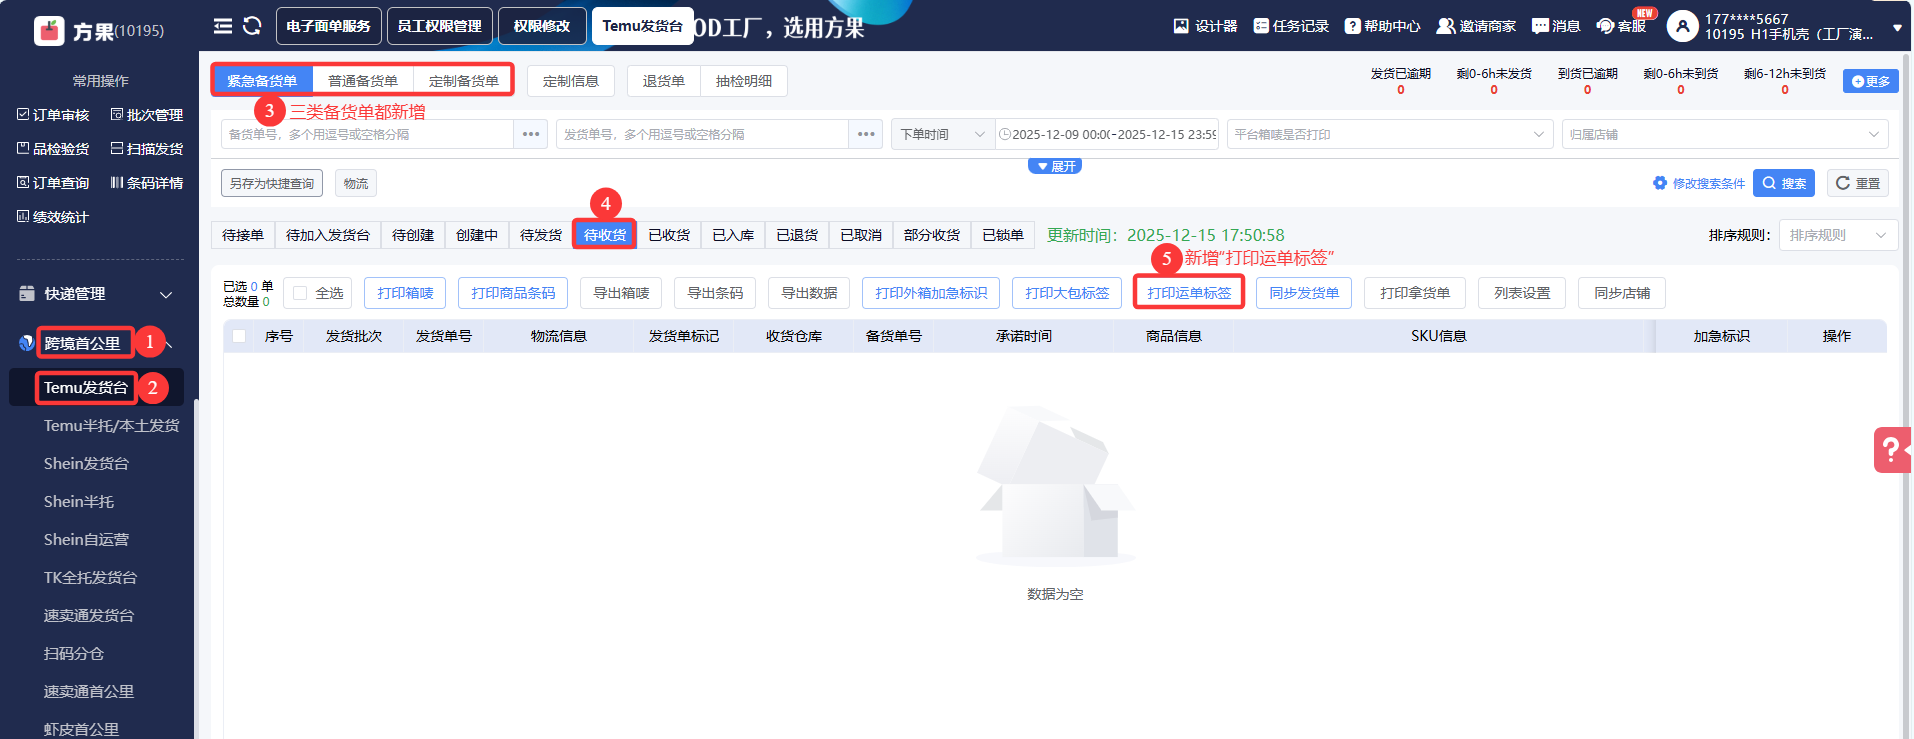
Task: Switch to the 定制备货单 tab
Action: coord(464,81)
